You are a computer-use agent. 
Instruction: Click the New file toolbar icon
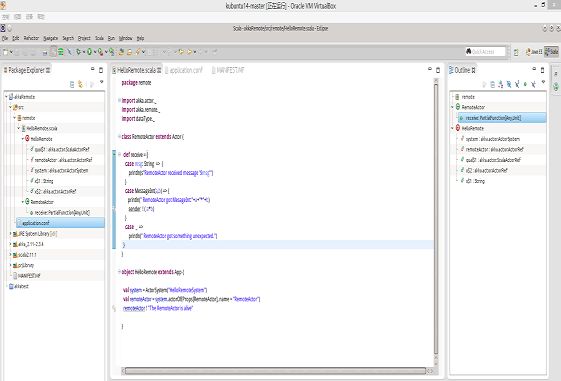pyautogui.click(x=5, y=52)
